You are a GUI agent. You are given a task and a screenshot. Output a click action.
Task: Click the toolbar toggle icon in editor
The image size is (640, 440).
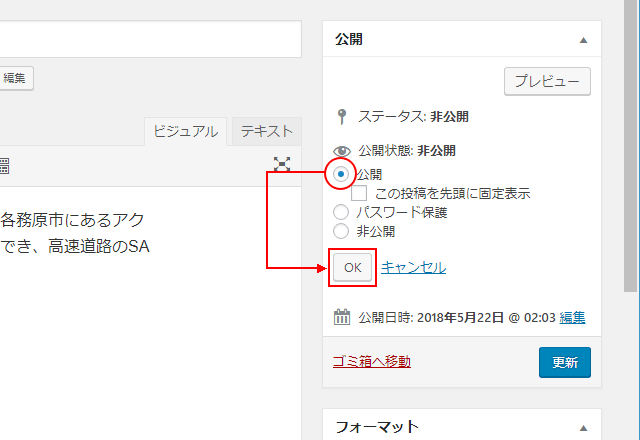coord(4,166)
